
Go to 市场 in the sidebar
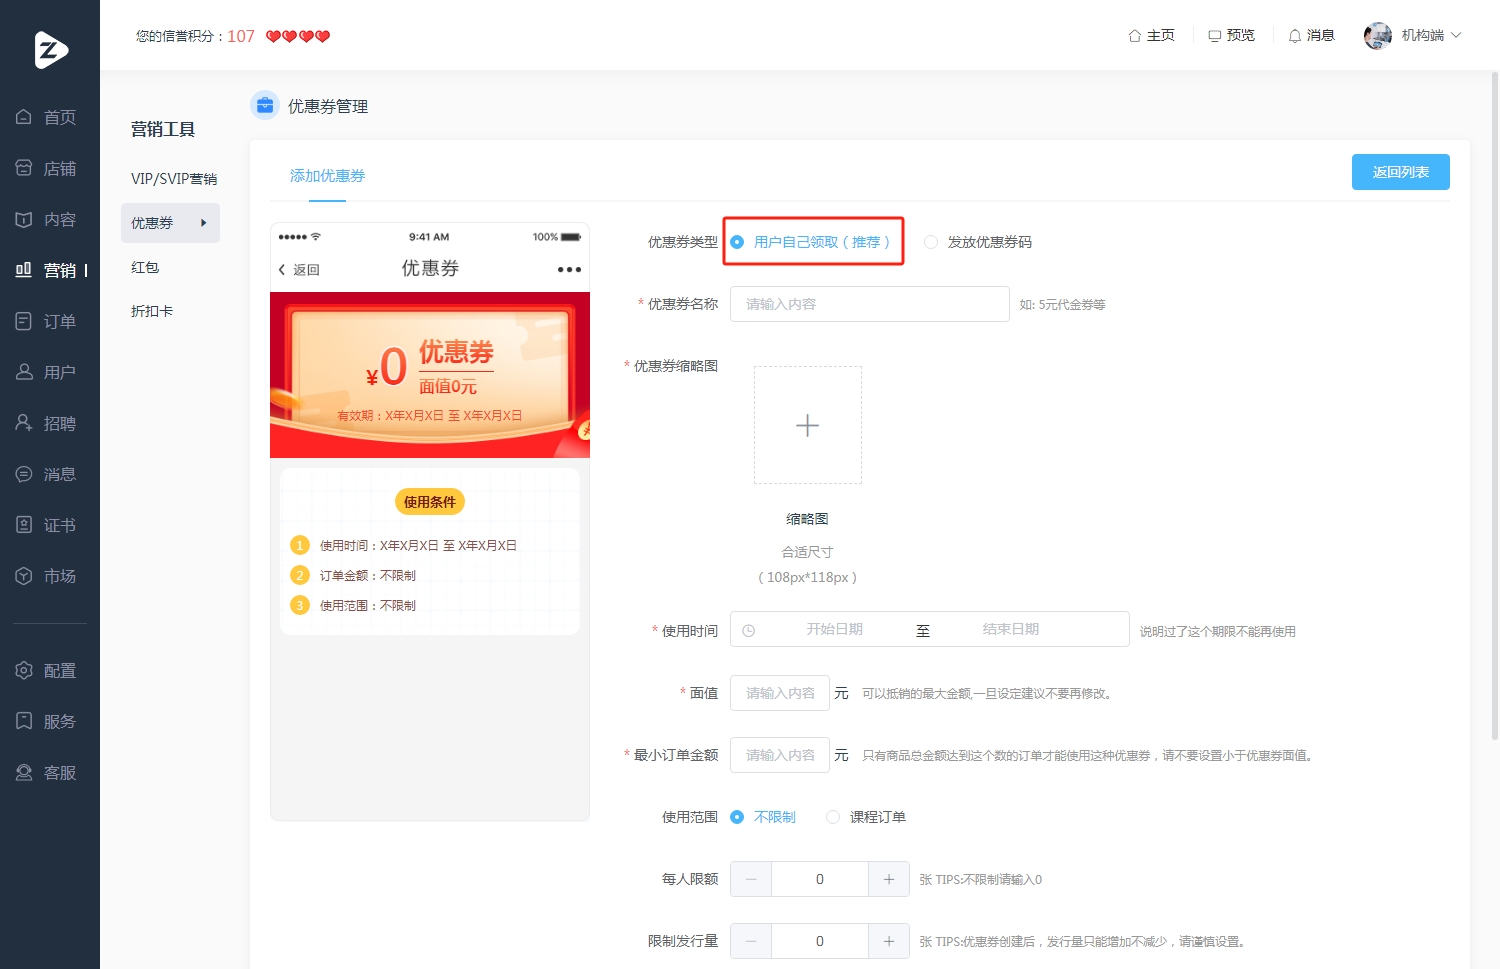pos(46,576)
